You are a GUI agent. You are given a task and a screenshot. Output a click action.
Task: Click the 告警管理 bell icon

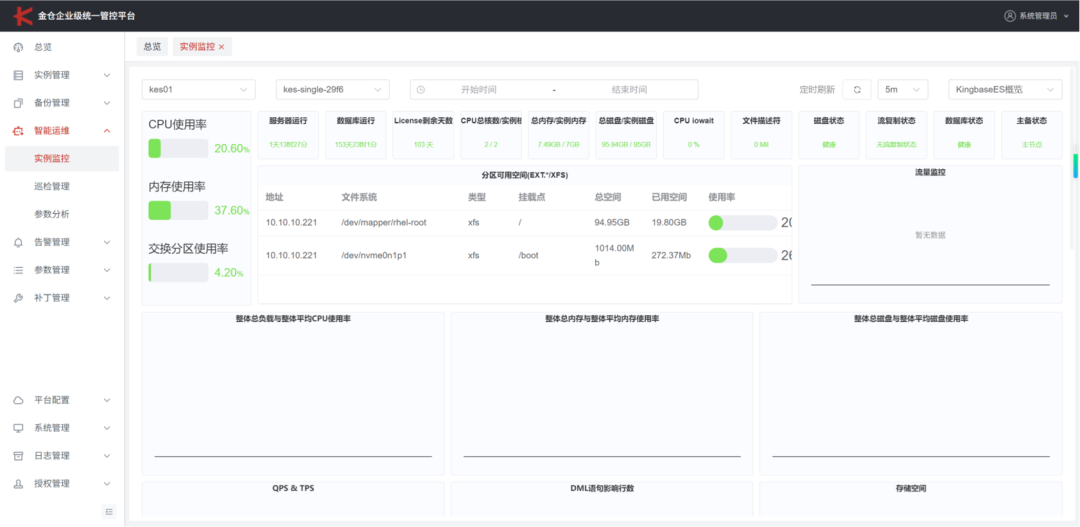[x=19, y=242]
